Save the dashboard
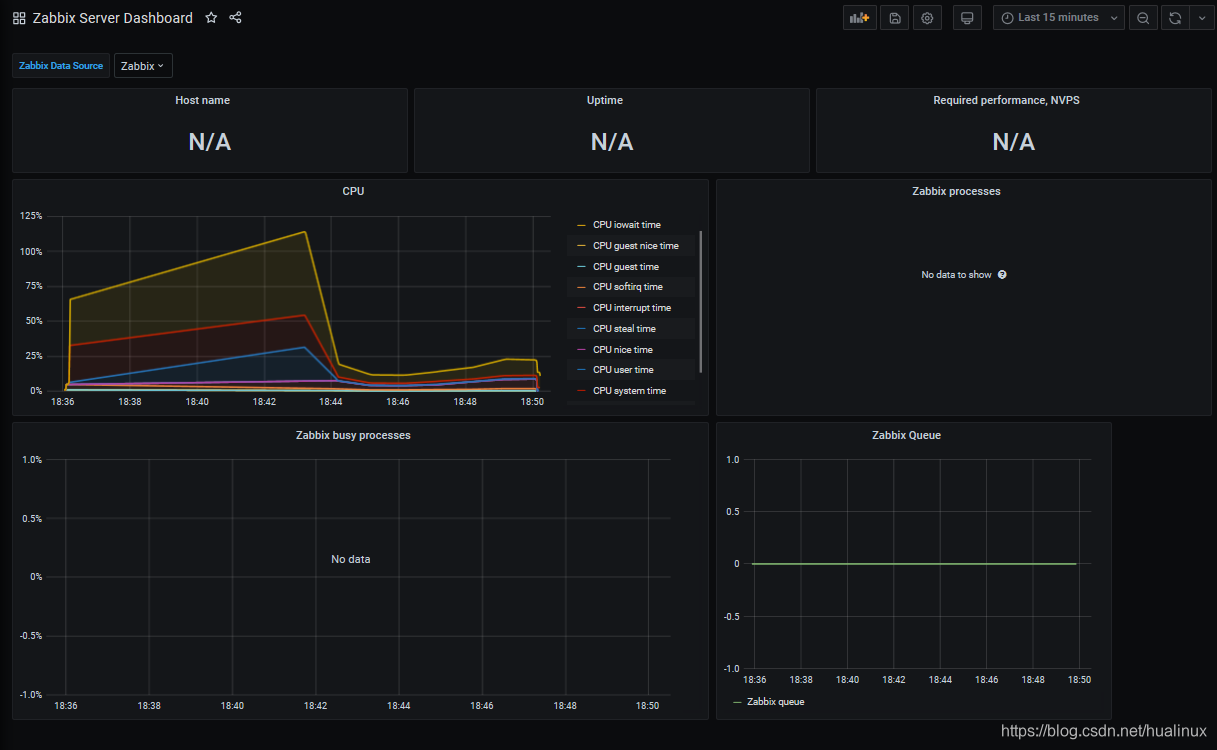The height and width of the screenshot is (750, 1217). pos(895,18)
